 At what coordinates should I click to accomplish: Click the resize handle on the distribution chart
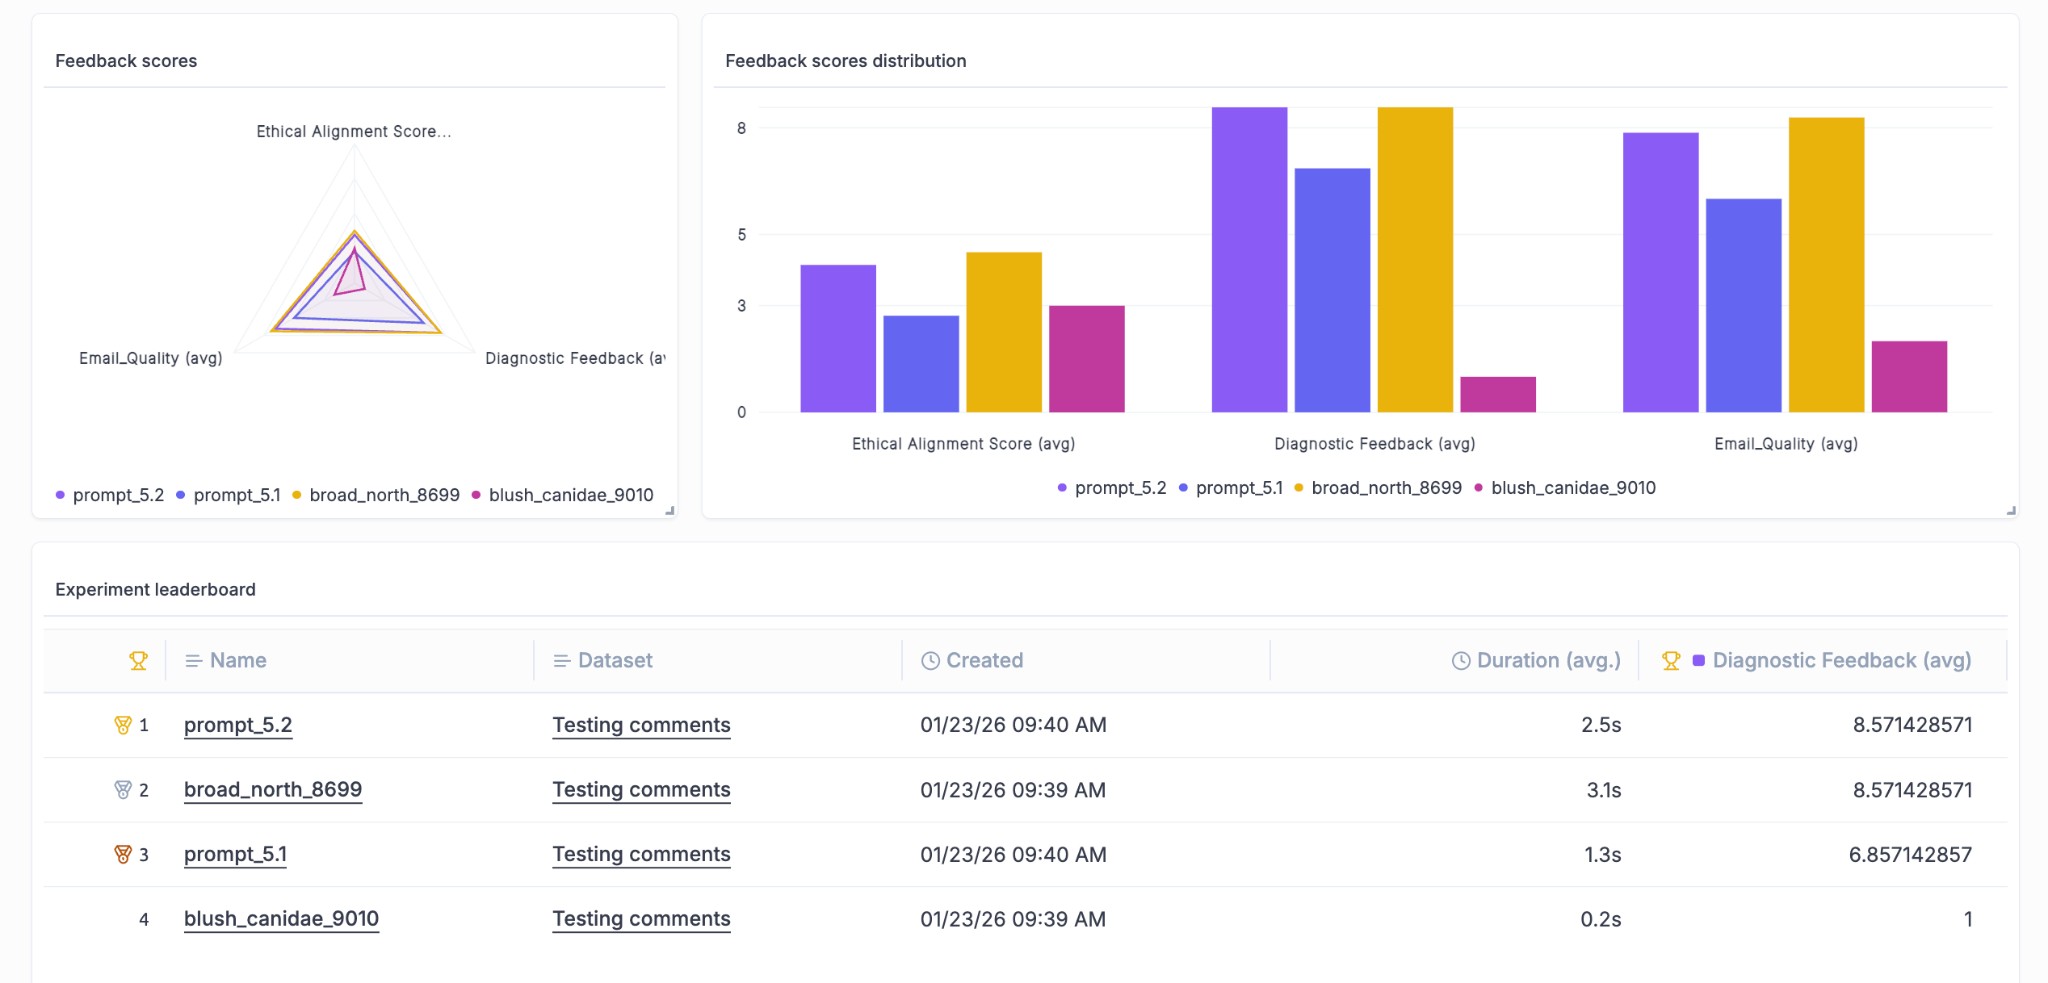point(2012,510)
